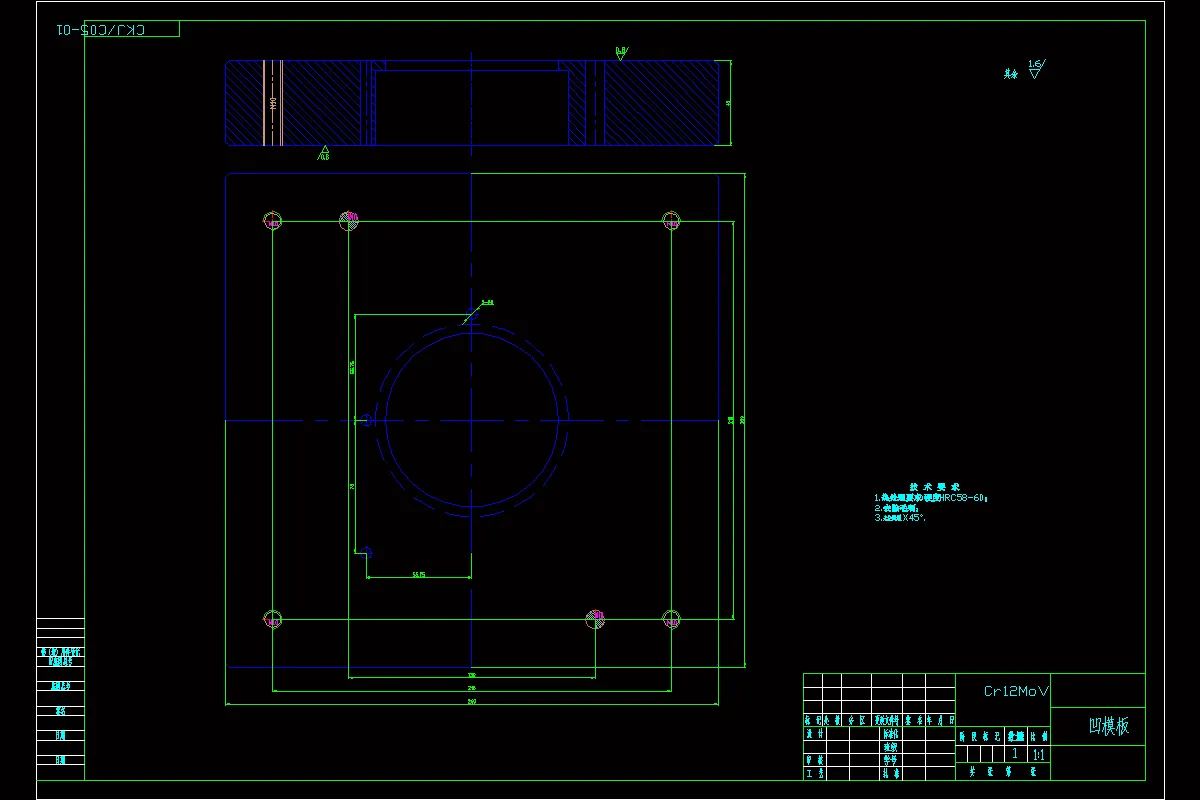This screenshot has width=1200, height=800.
Task: Click the hatched pin hole in upper row
Action: [349, 221]
